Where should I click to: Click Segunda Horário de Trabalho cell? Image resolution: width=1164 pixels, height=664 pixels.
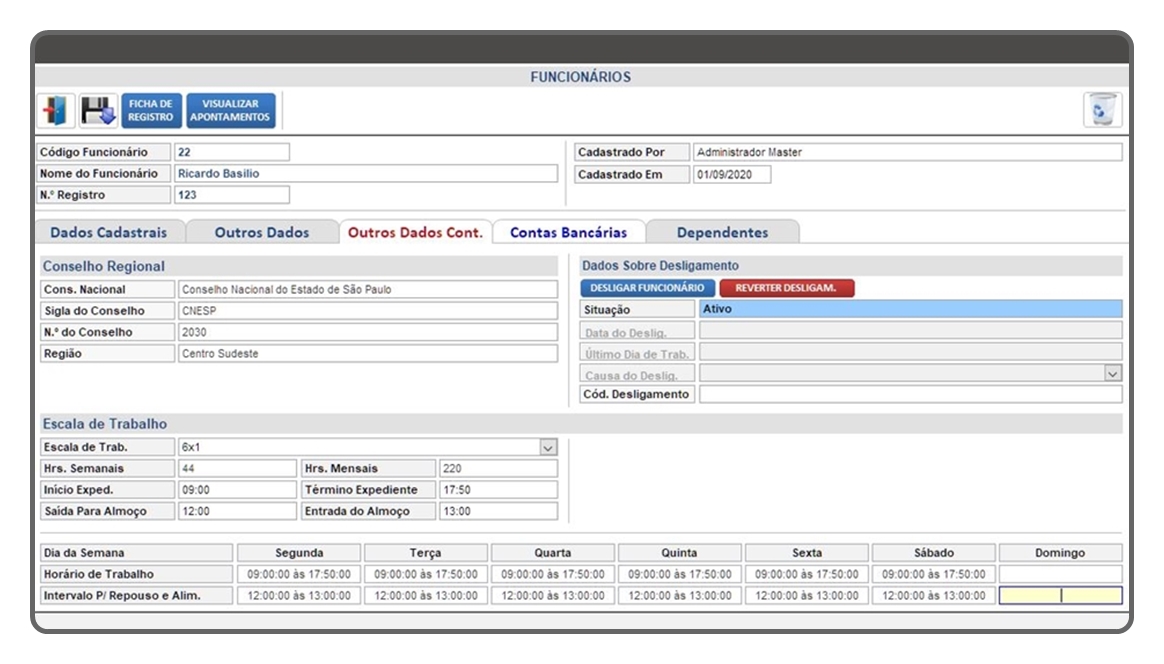click(299, 574)
